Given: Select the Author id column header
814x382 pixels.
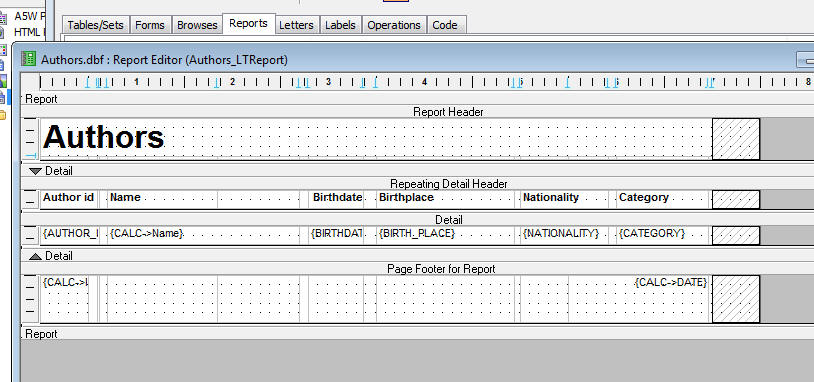Looking at the screenshot, I should click(69, 197).
